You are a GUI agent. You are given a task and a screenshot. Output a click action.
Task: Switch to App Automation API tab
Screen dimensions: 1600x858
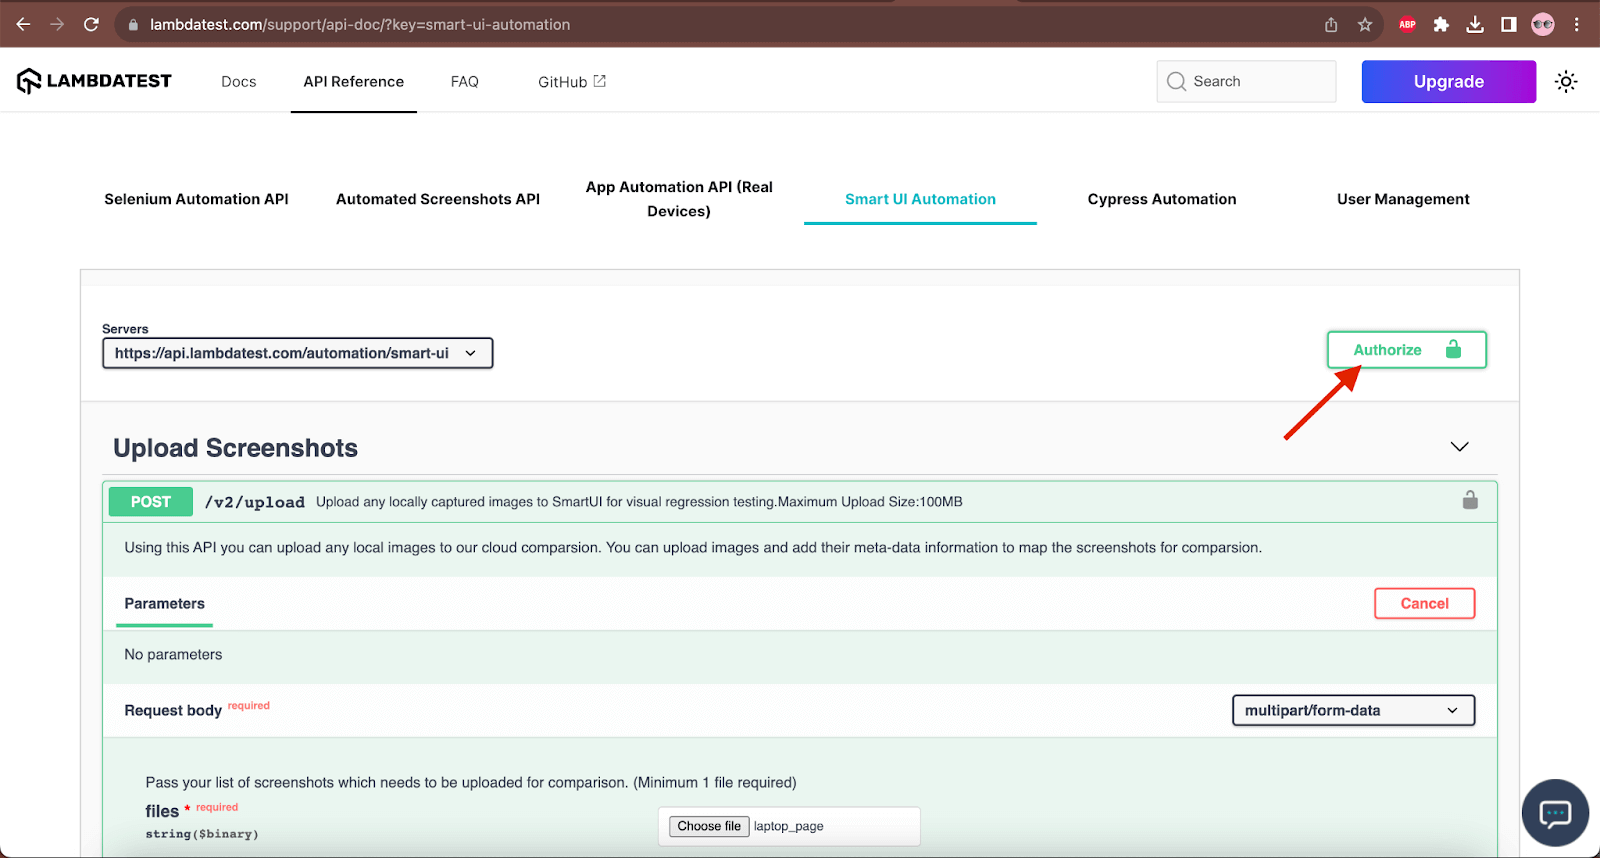click(679, 199)
